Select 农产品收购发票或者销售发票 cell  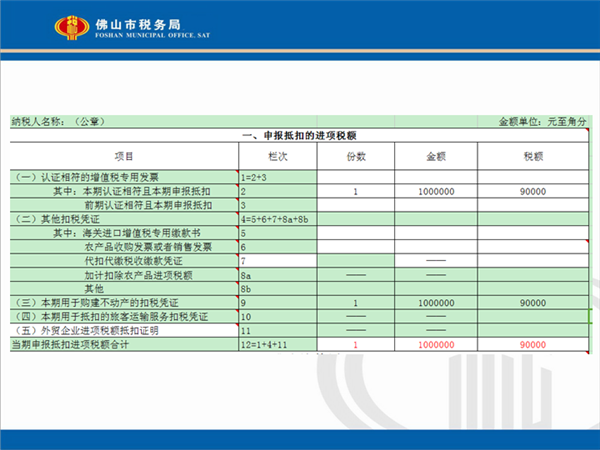click(x=124, y=247)
